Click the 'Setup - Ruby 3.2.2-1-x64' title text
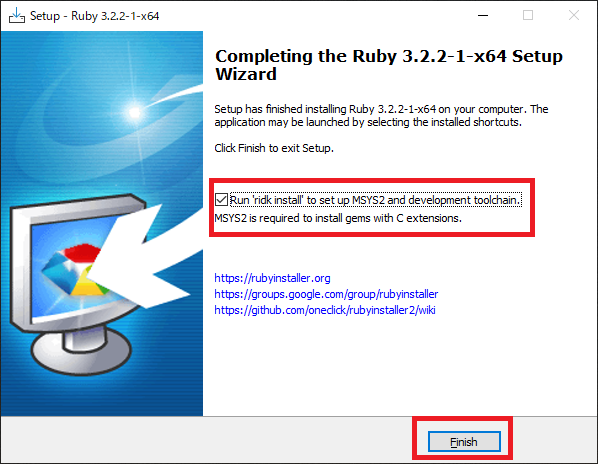 tap(95, 16)
